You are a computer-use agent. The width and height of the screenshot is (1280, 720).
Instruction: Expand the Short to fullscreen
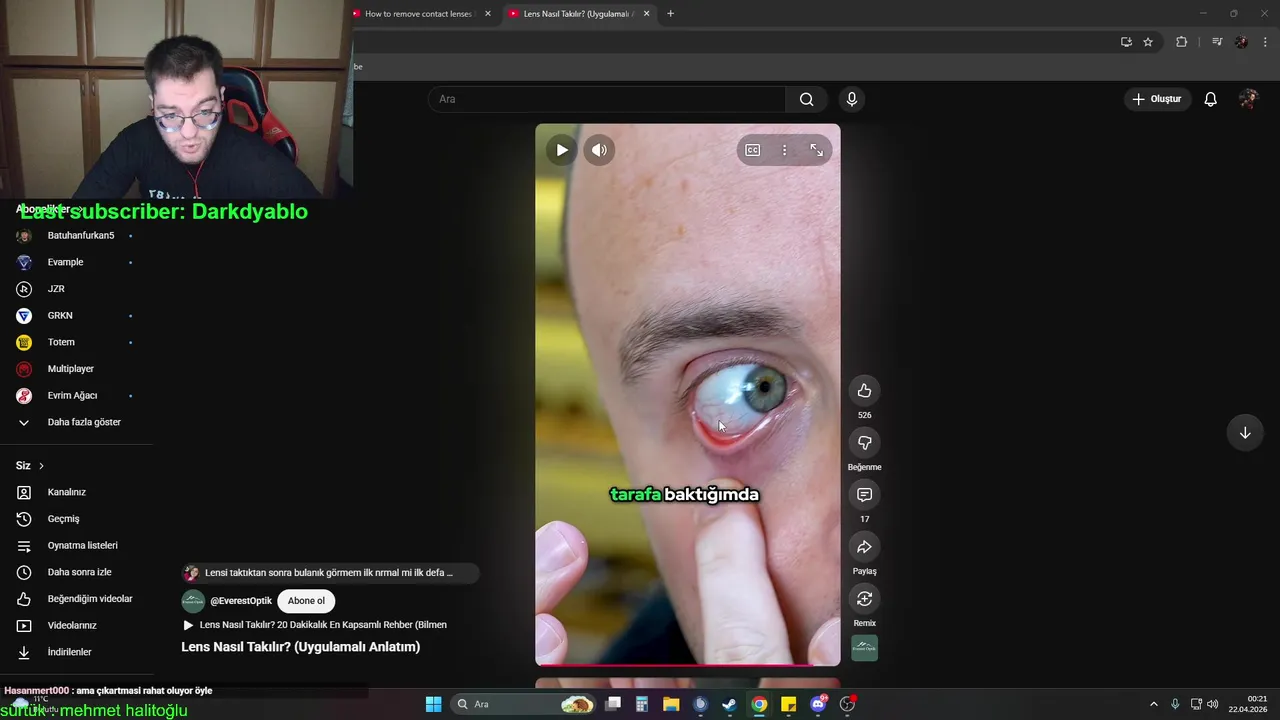point(817,150)
